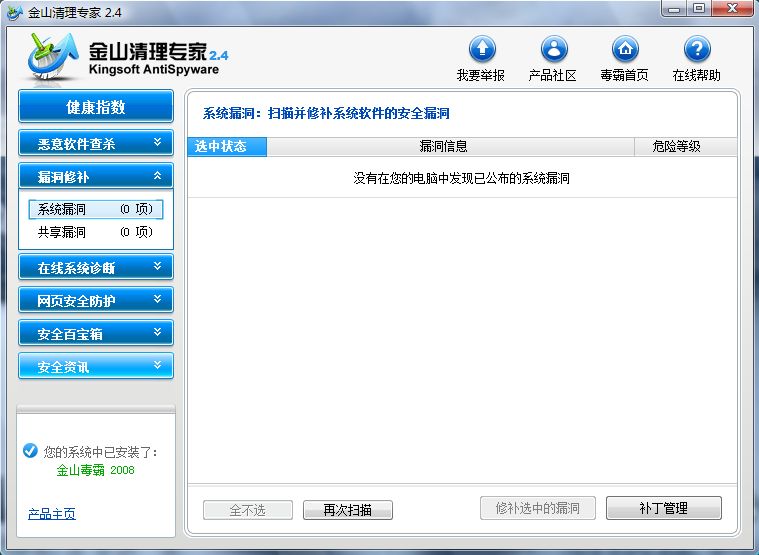Select the 漏洞修补 menu section
Image resolution: width=759 pixels, height=555 pixels.
point(96,176)
